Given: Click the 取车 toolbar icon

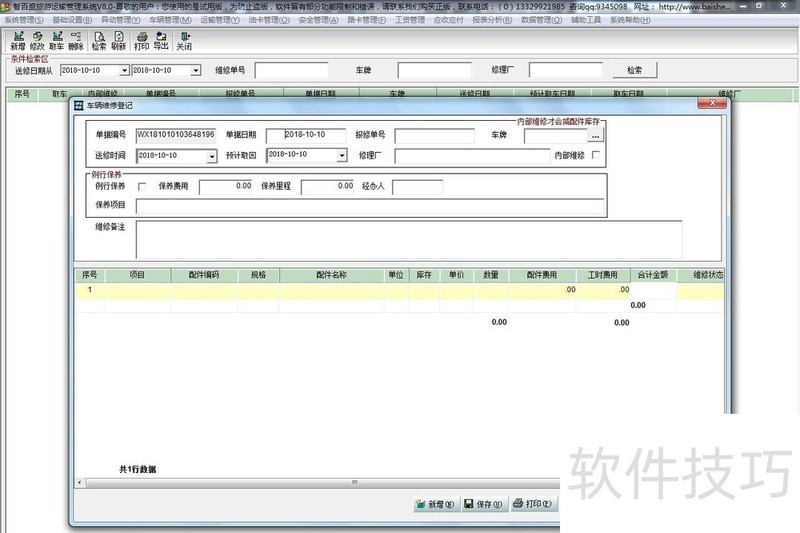Looking at the screenshot, I should tap(57, 40).
